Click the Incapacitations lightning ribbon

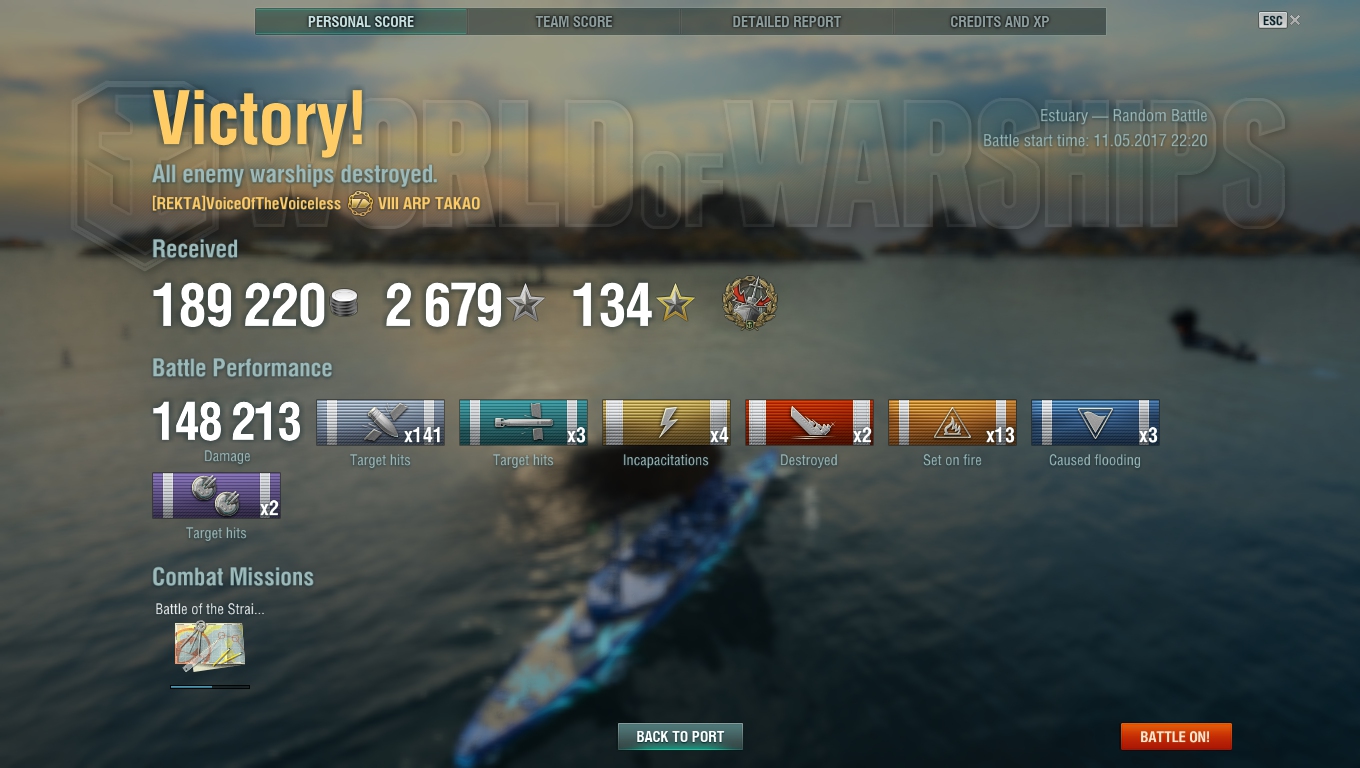tap(667, 422)
